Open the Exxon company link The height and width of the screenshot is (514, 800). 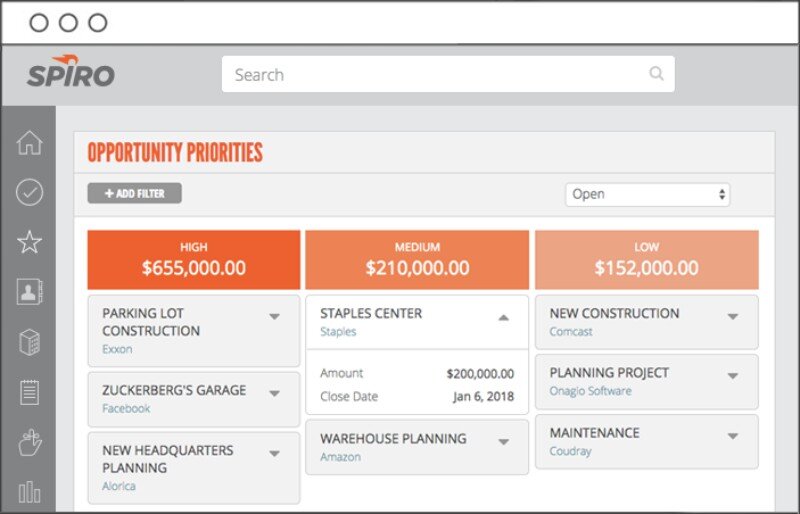tap(117, 349)
